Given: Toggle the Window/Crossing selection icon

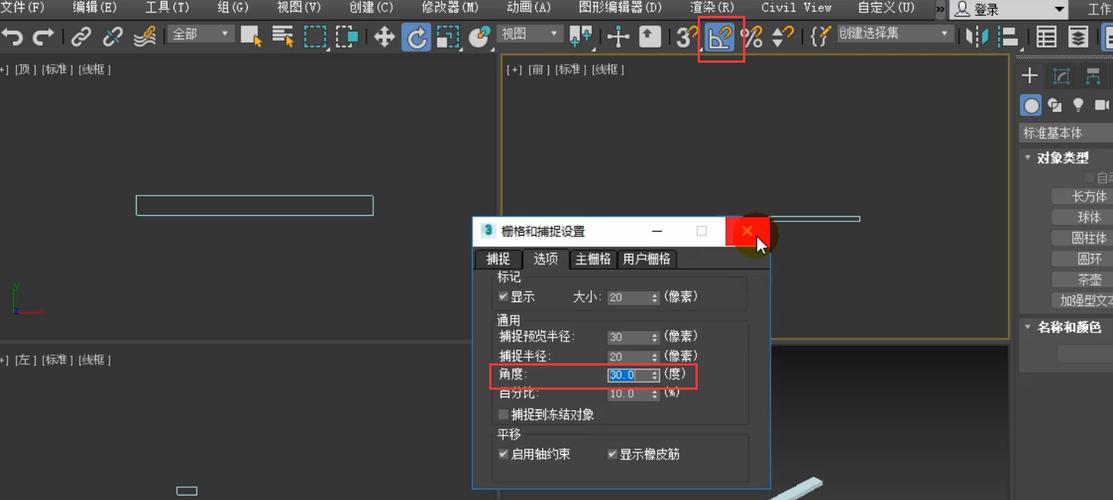Looking at the screenshot, I should [x=347, y=37].
